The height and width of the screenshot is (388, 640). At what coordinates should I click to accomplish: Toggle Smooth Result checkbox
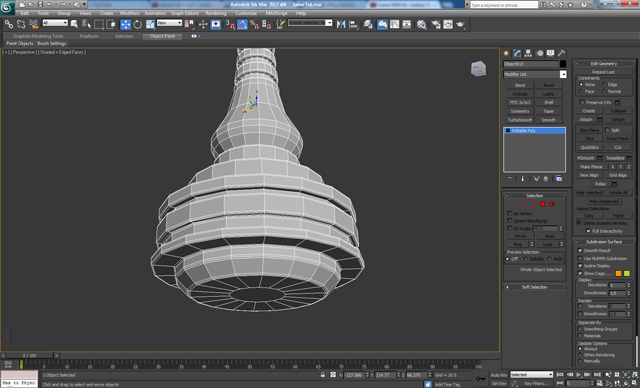coord(580,250)
